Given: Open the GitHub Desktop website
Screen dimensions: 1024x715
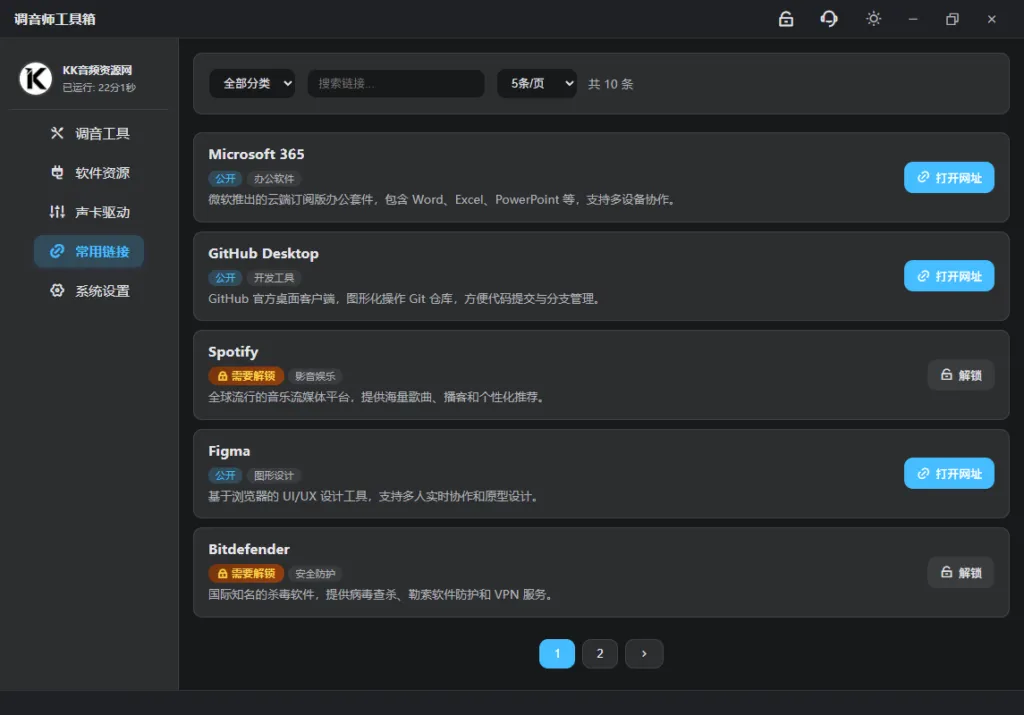Looking at the screenshot, I should point(949,276).
